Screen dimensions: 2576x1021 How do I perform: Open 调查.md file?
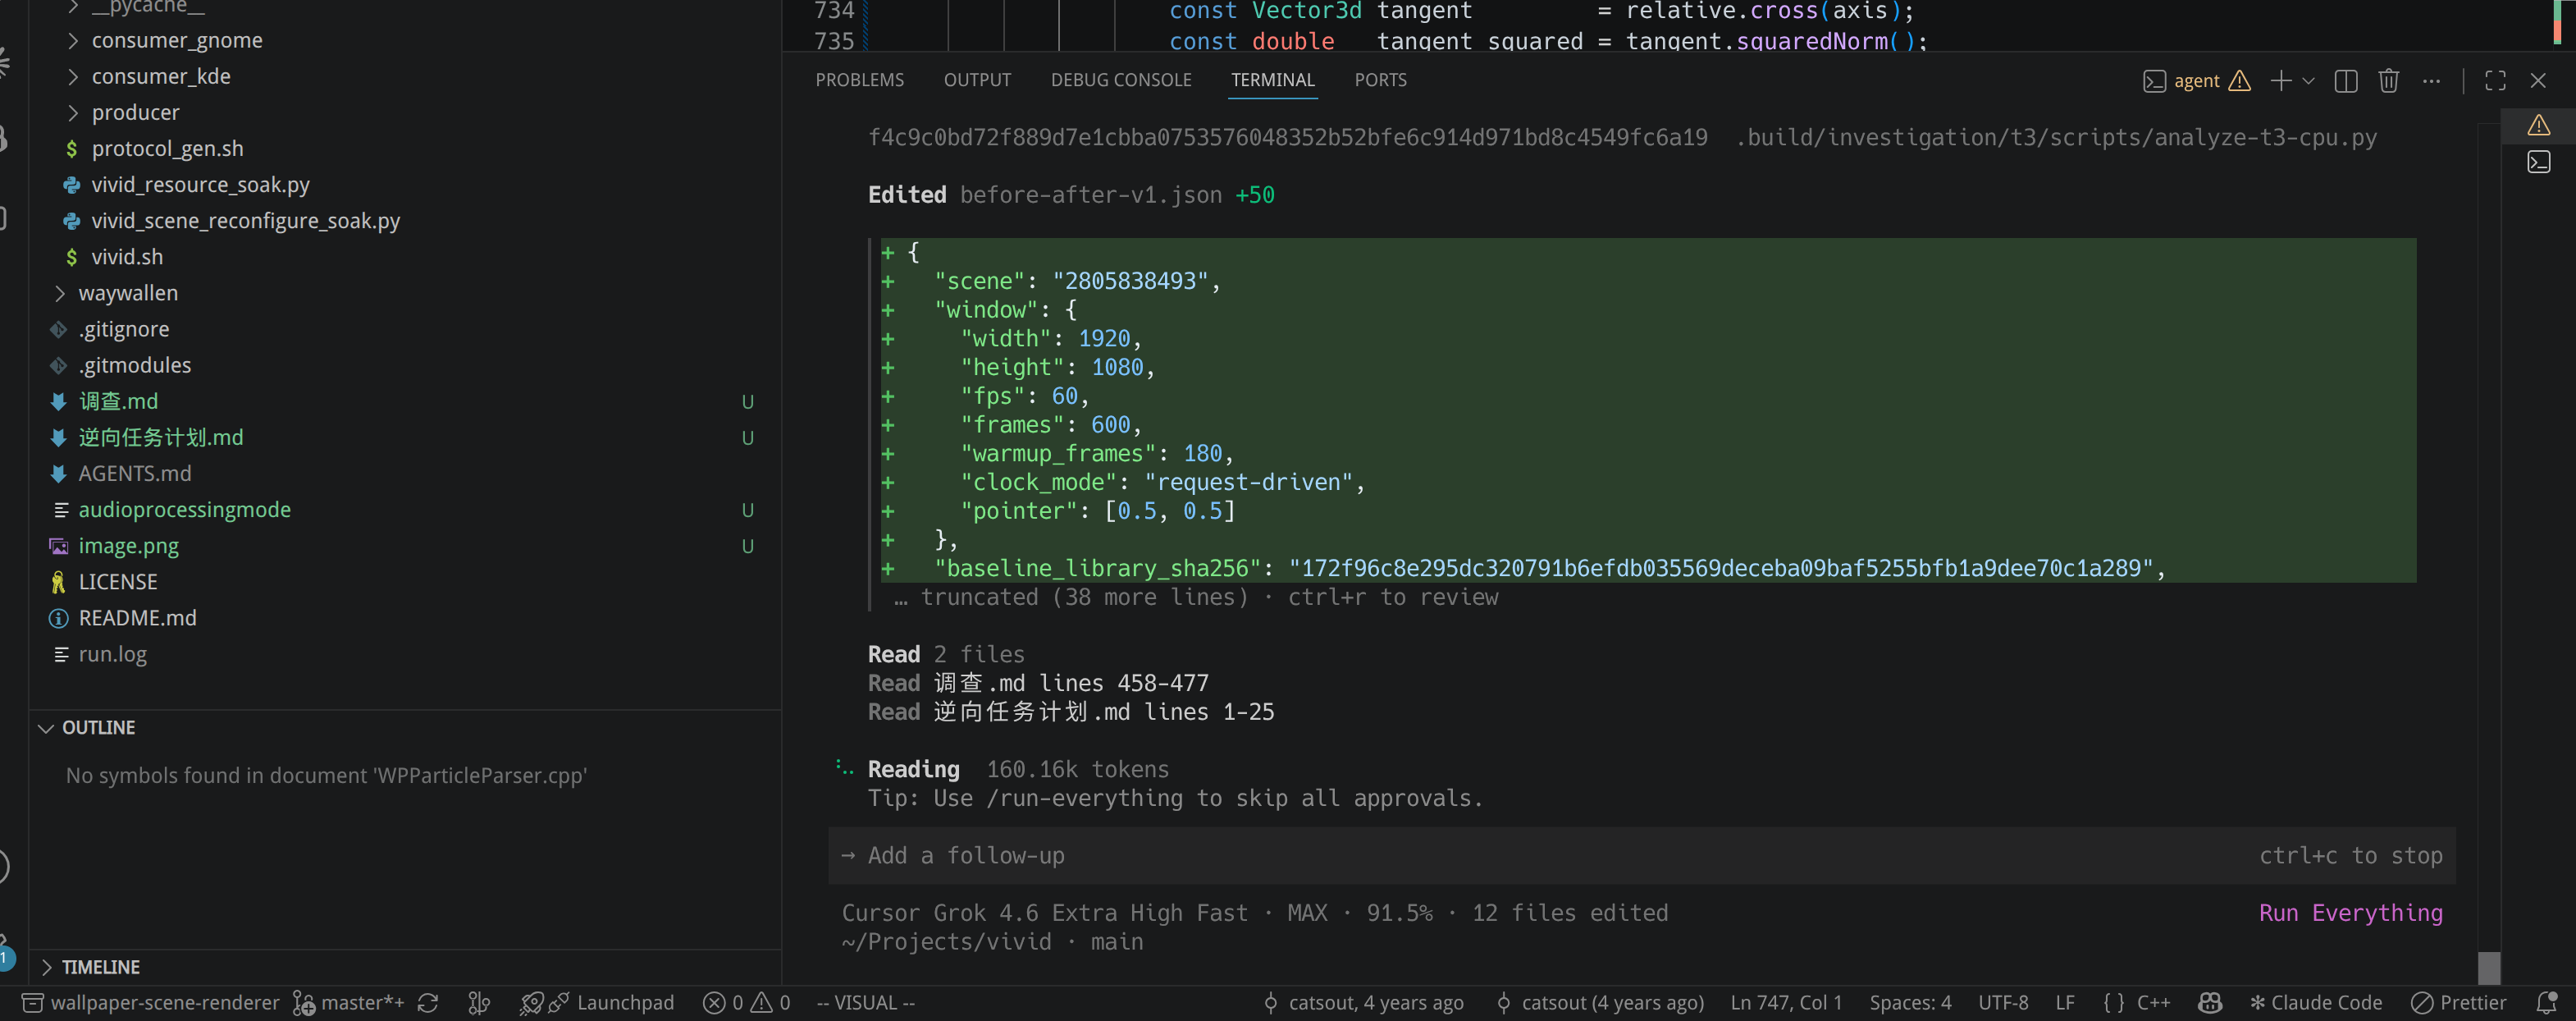[x=118, y=401]
